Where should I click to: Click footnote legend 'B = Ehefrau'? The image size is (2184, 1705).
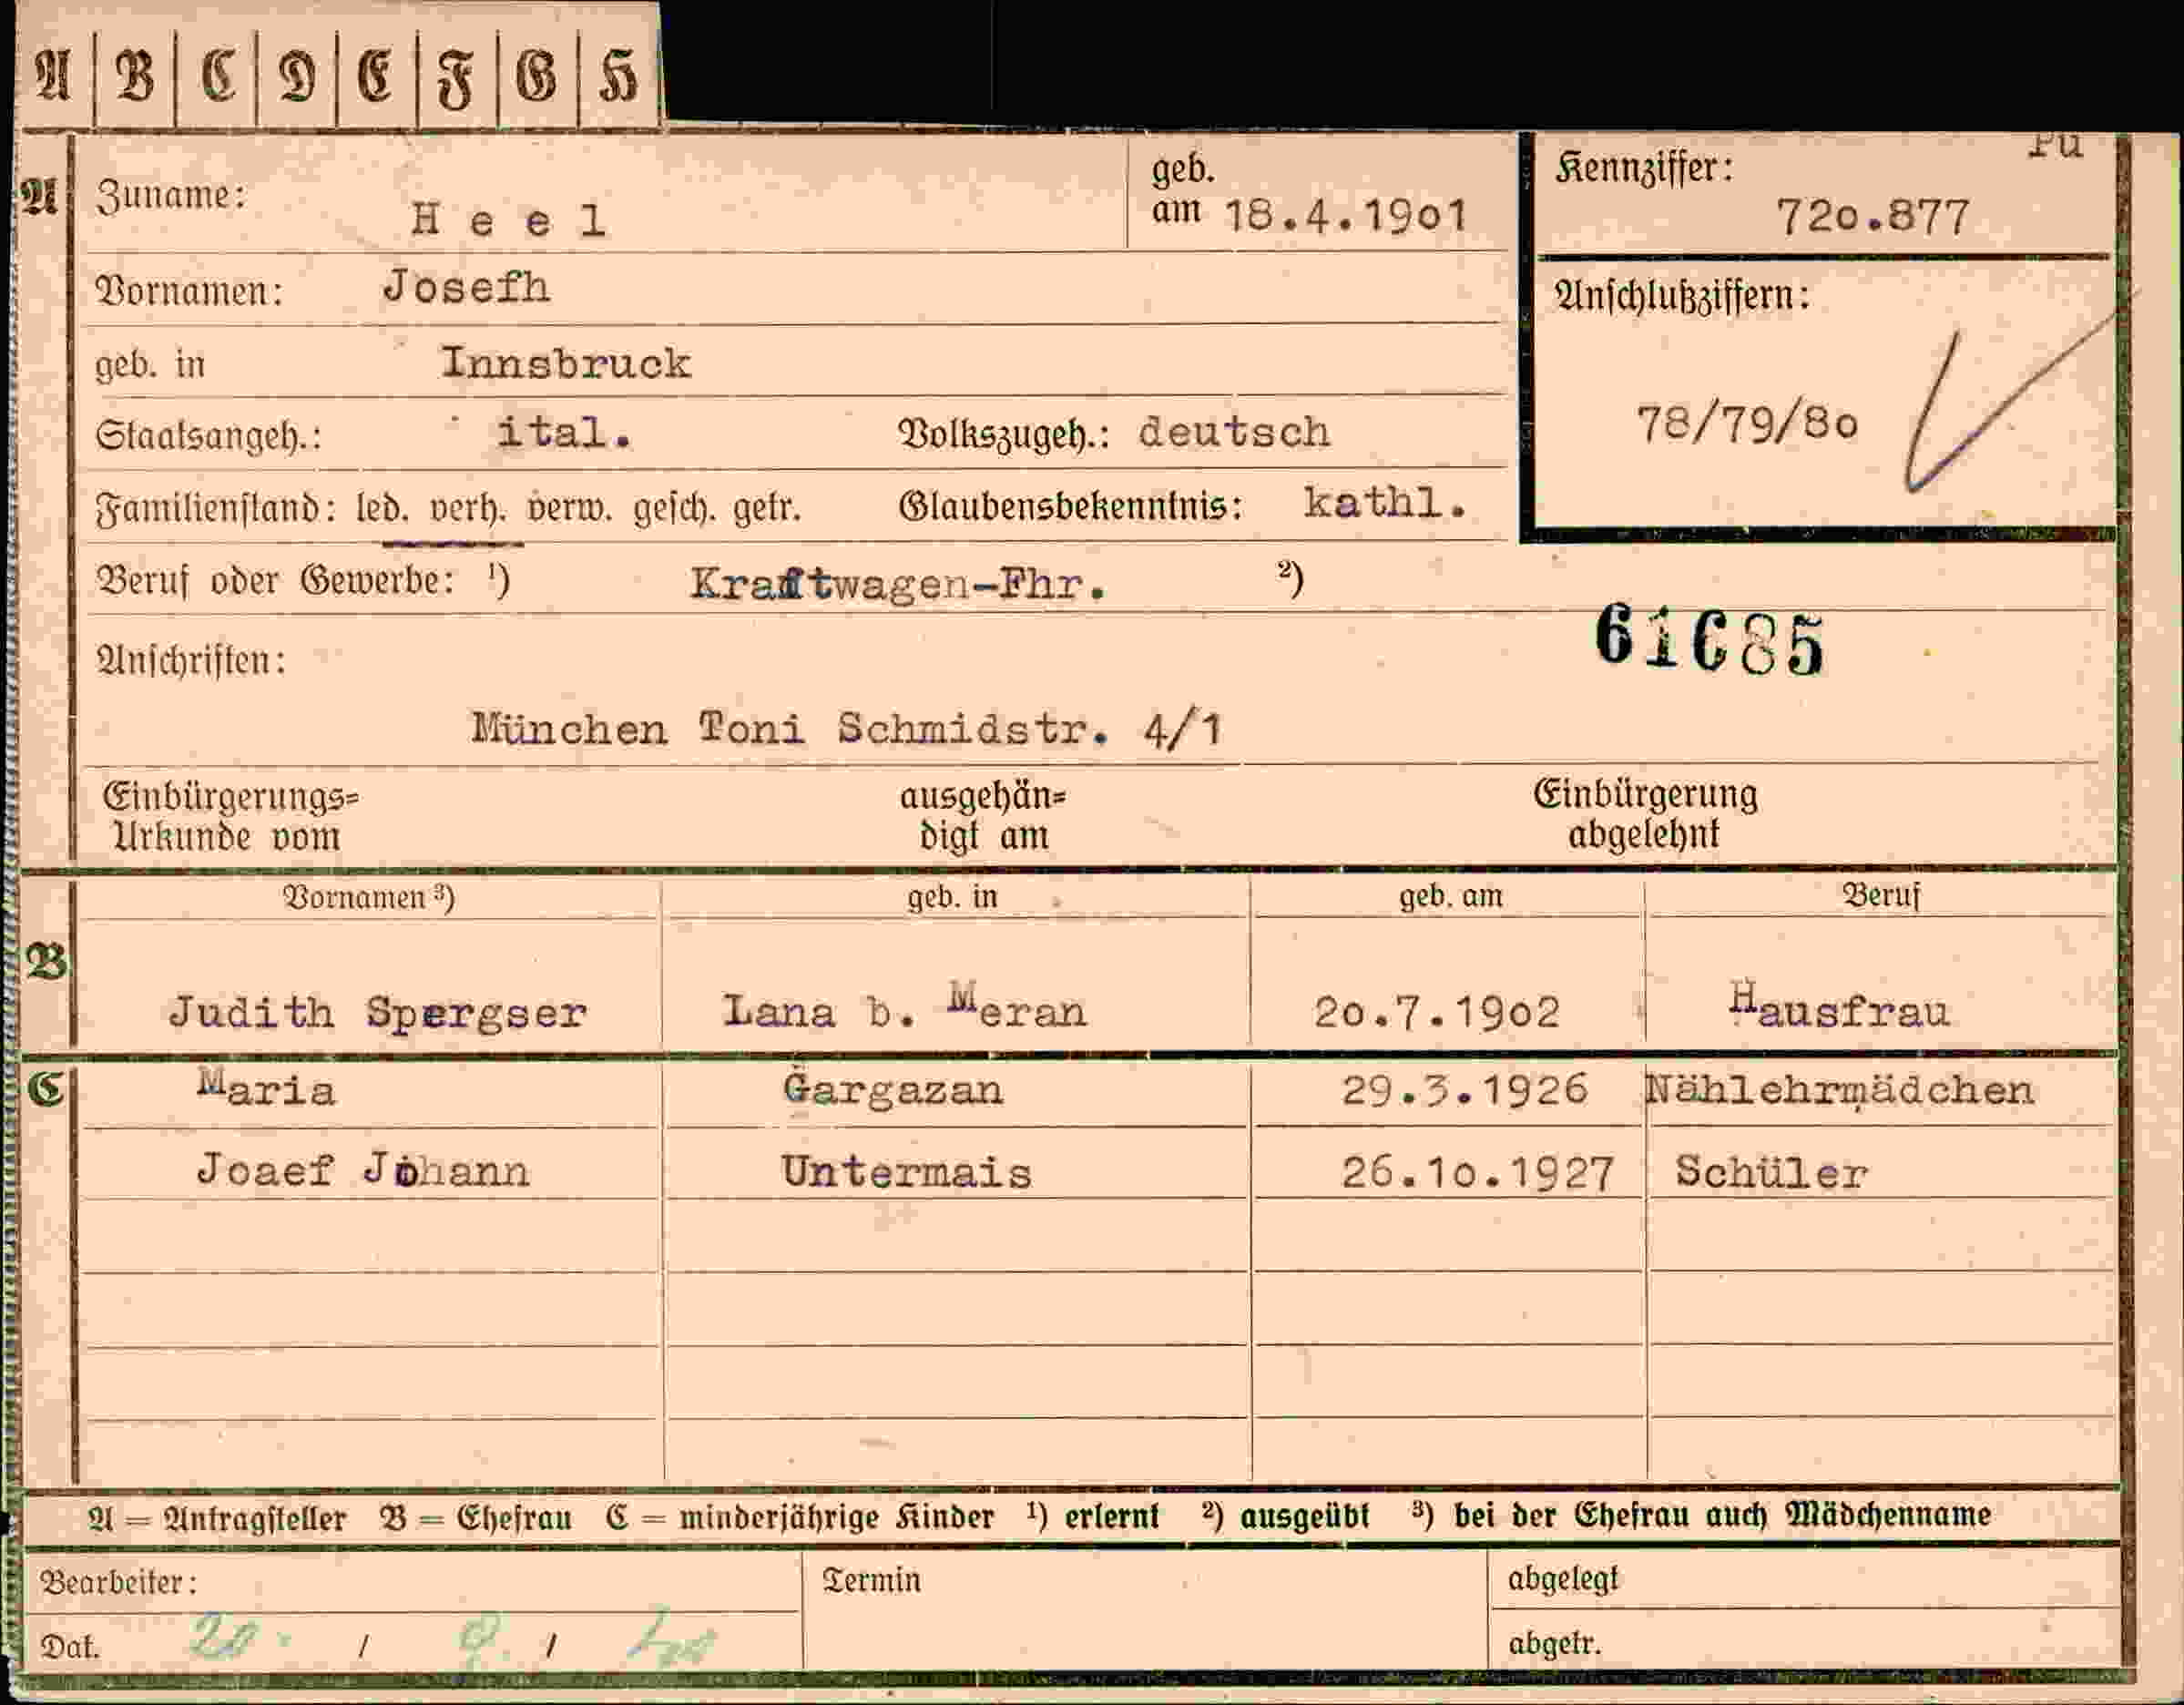point(475,1518)
